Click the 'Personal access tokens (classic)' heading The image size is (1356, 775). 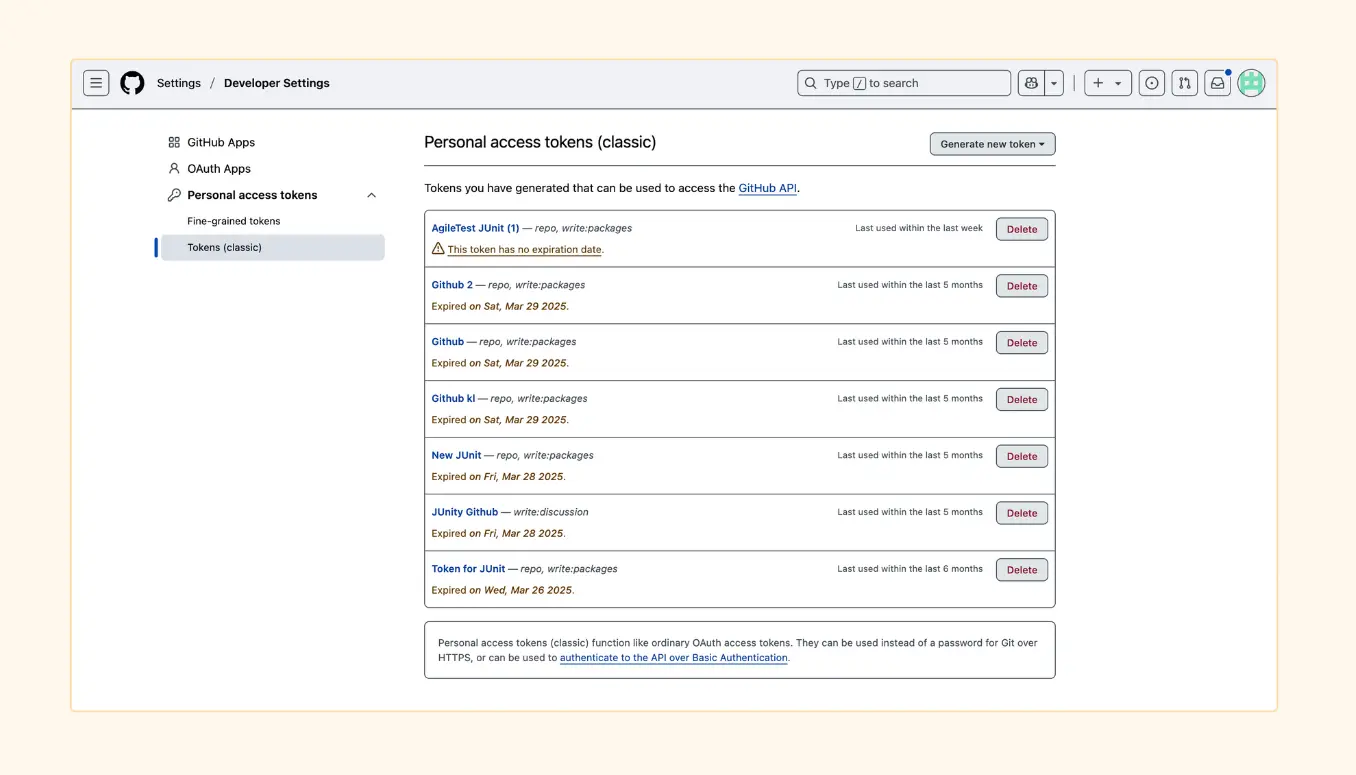coord(540,142)
